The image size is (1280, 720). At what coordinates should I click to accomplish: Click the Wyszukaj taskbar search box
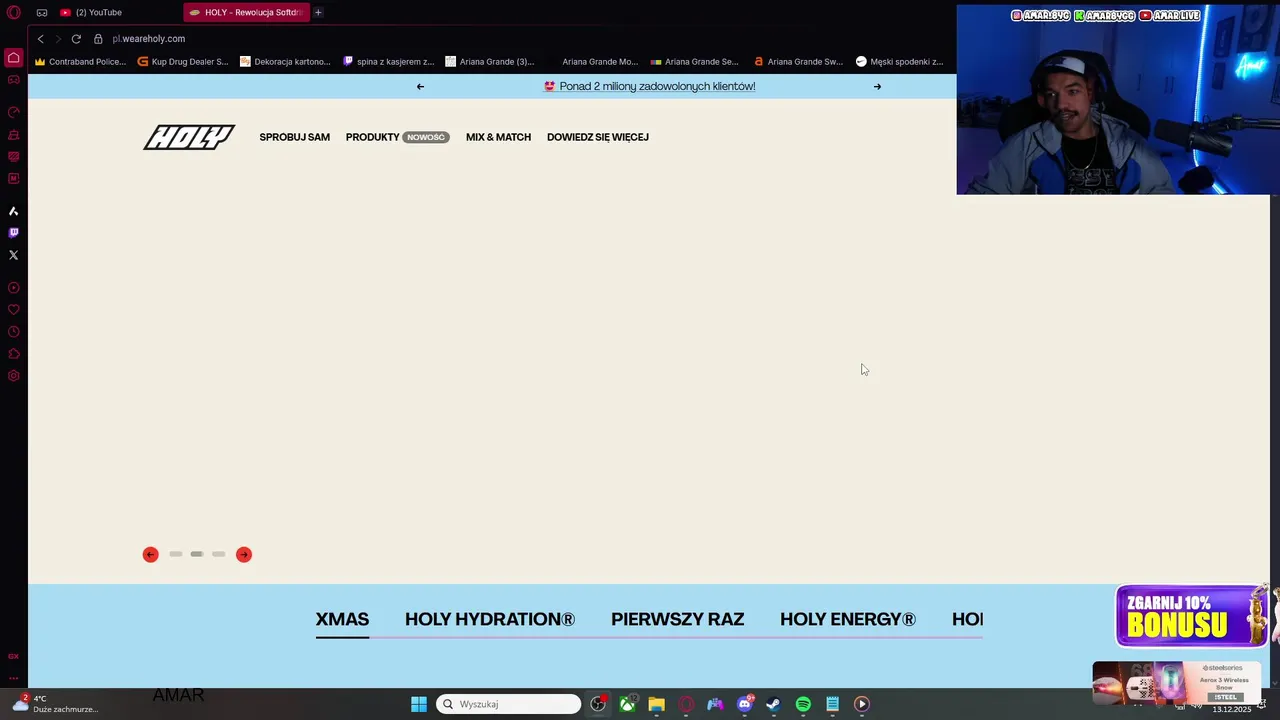pos(508,704)
